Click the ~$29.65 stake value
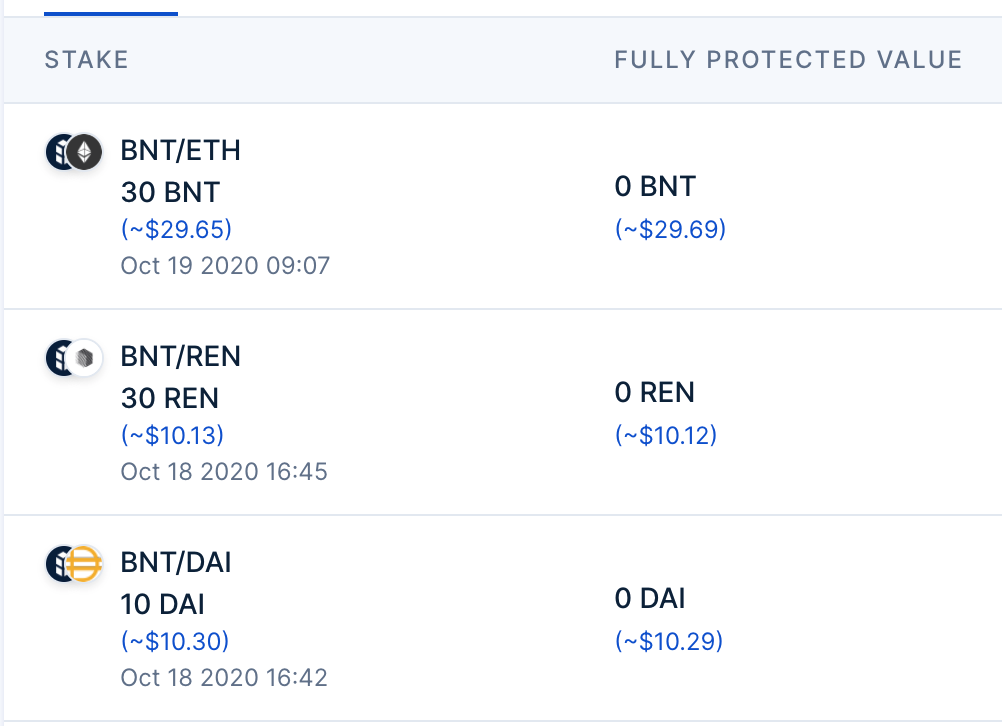The height and width of the screenshot is (726, 1002). click(176, 230)
